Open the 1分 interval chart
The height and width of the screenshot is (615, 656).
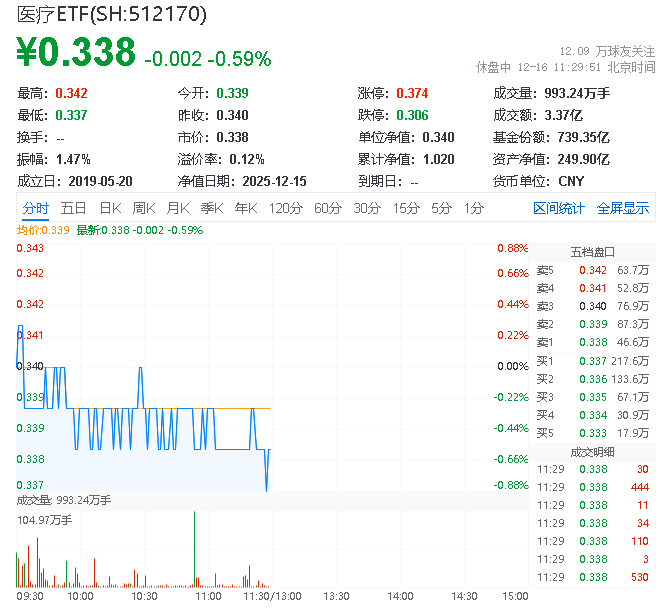[x=473, y=208]
